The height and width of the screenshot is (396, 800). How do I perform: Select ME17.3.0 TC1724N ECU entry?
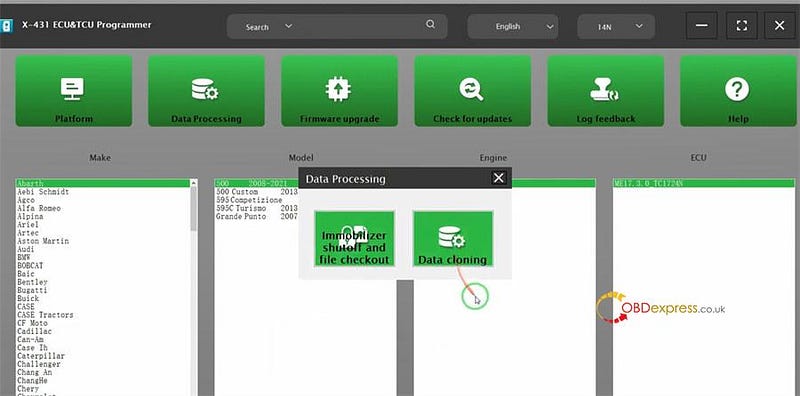click(x=704, y=183)
